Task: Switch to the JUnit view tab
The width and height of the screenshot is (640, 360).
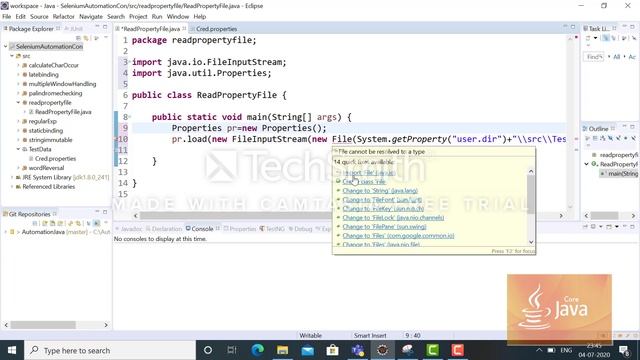Action: 74,29
